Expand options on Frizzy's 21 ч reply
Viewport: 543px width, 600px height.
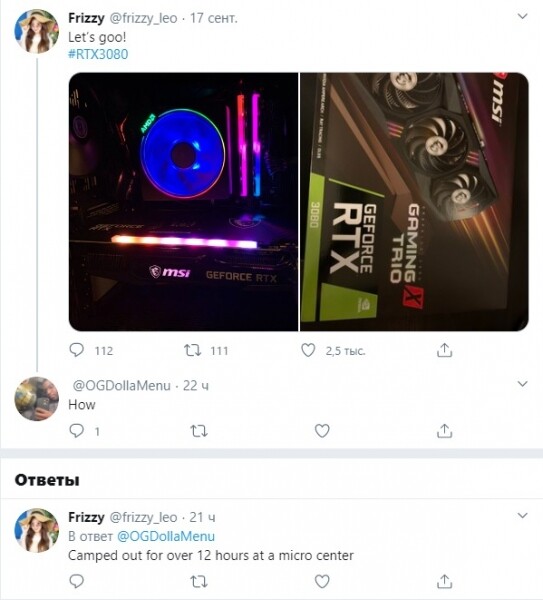(x=522, y=515)
